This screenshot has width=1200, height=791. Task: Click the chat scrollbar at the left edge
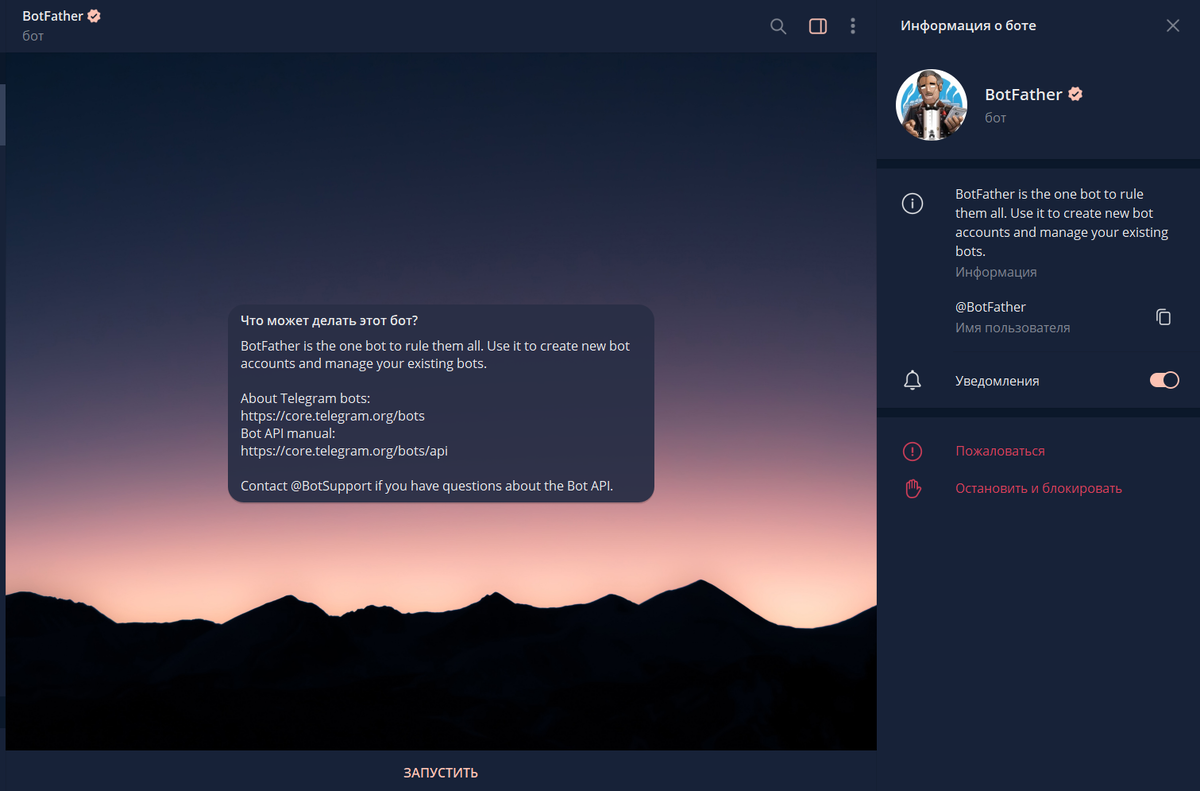2,115
